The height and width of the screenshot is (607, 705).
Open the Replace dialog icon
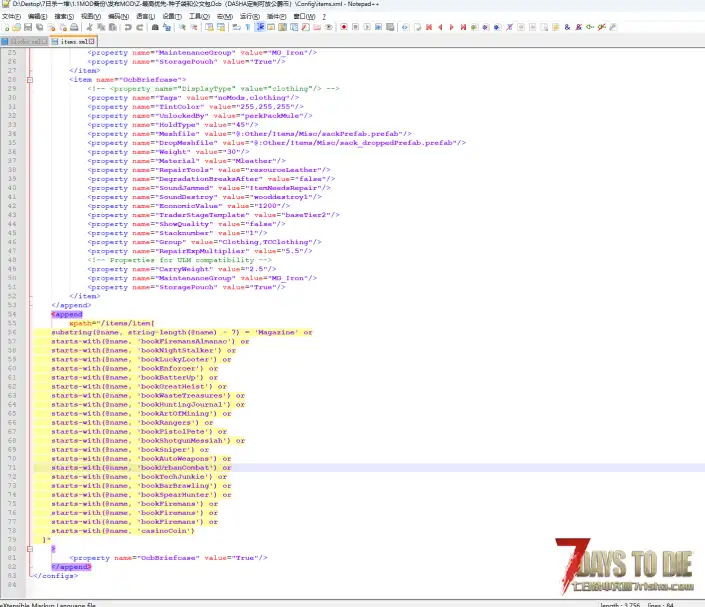(167, 27)
